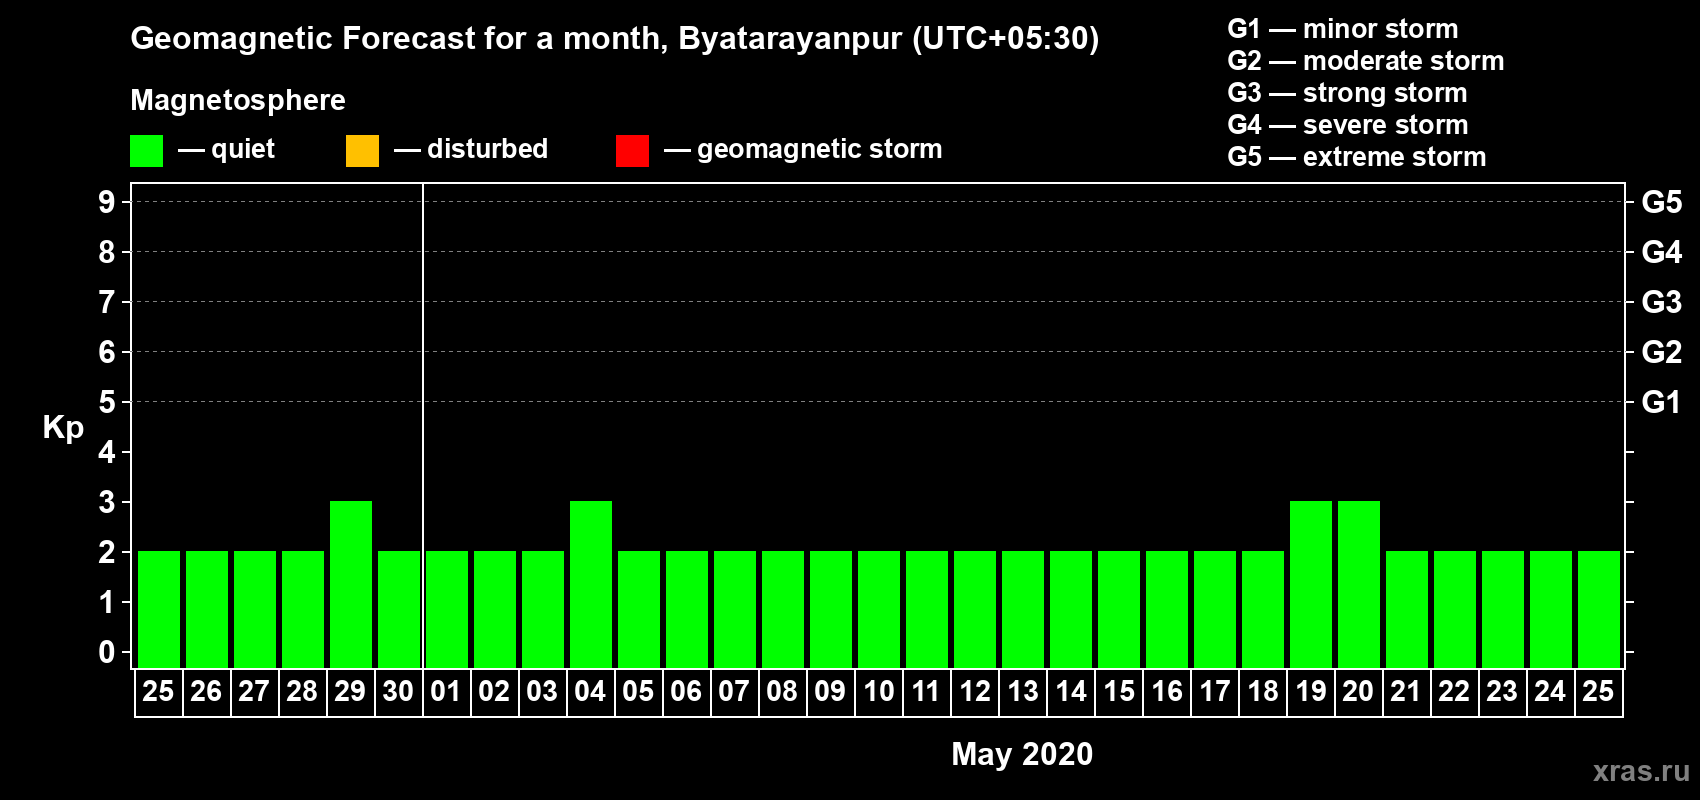Screen dimensions: 1700x800
Task: Click the green bar above date 30
Action: [399, 609]
